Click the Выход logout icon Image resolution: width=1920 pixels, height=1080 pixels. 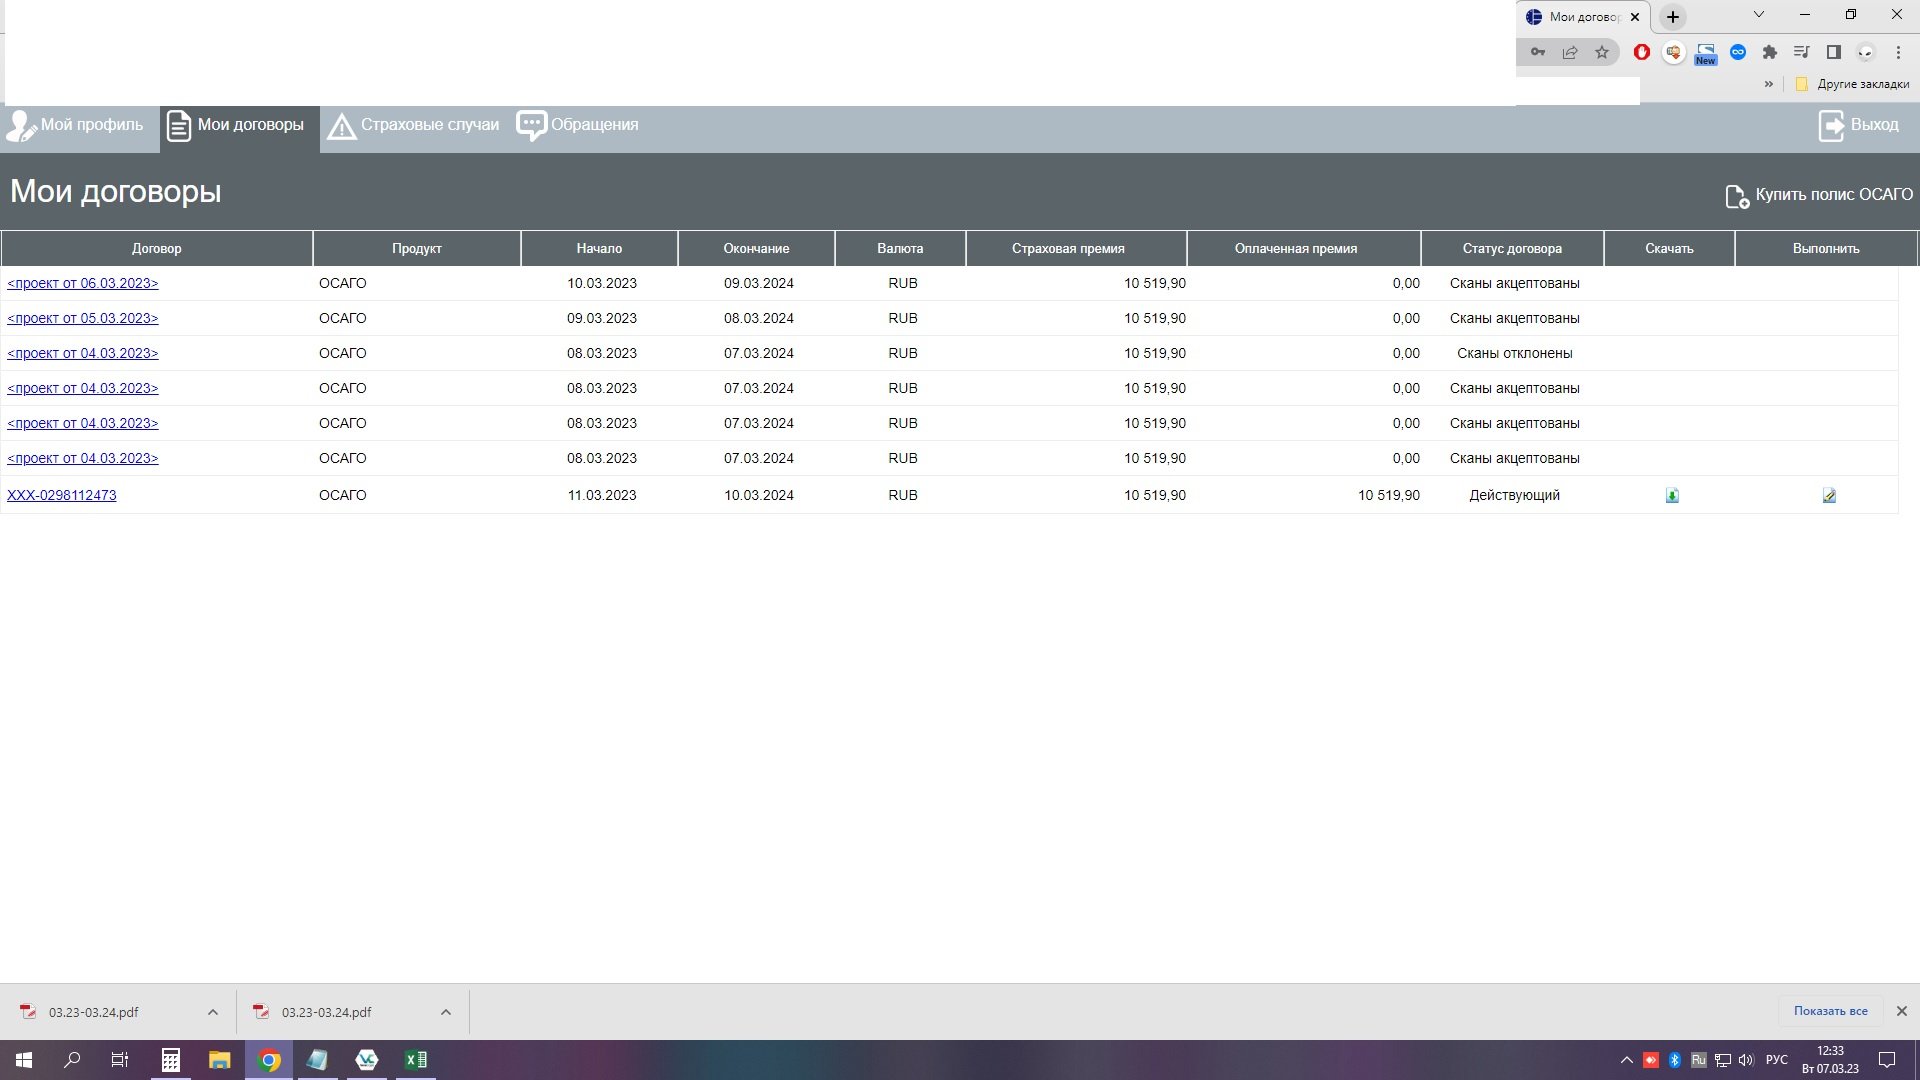pos(1831,126)
